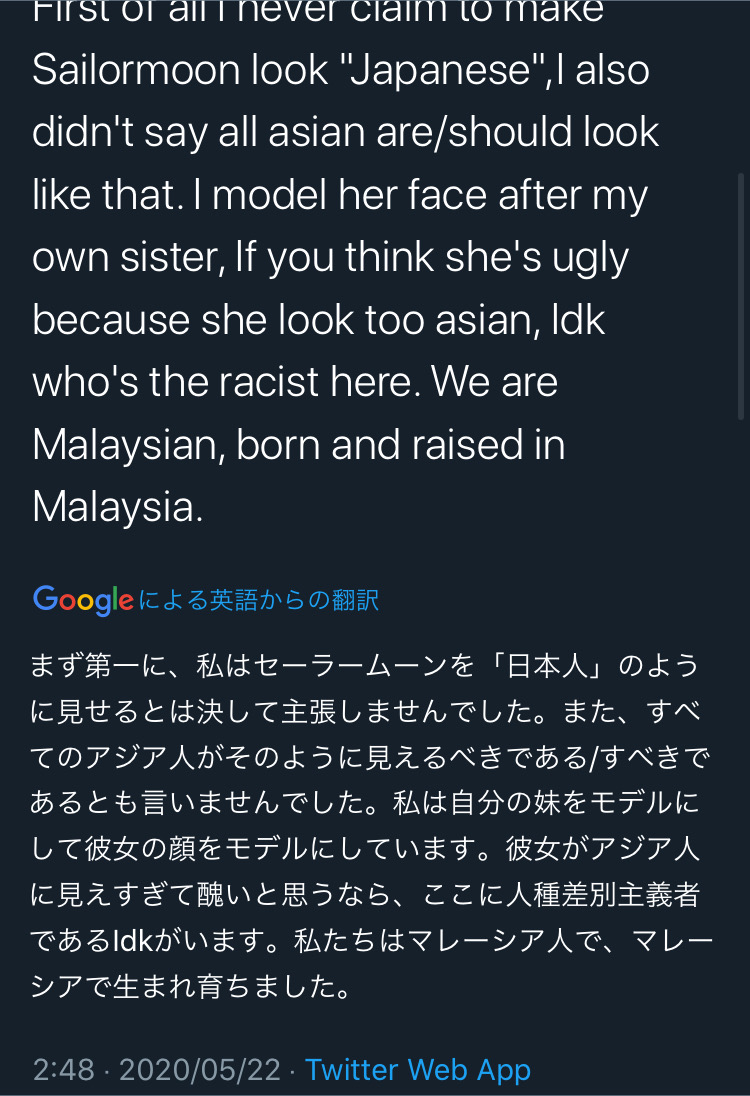Image resolution: width=750 pixels, height=1096 pixels.
Task: Click the translated line starting 'まず第一に'
Action: coord(363,665)
